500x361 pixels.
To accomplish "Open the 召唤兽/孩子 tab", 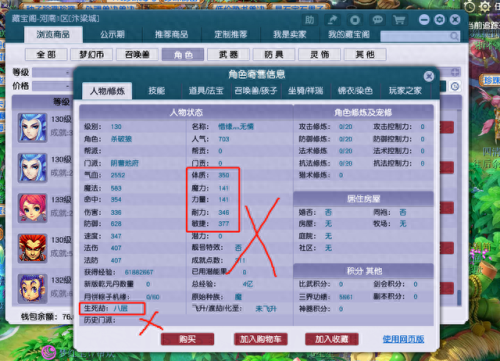I will [256, 91].
